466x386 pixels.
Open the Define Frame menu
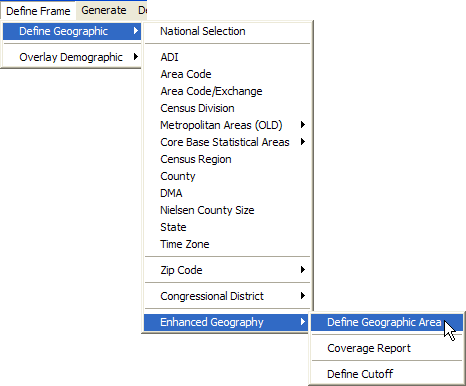tap(38, 11)
